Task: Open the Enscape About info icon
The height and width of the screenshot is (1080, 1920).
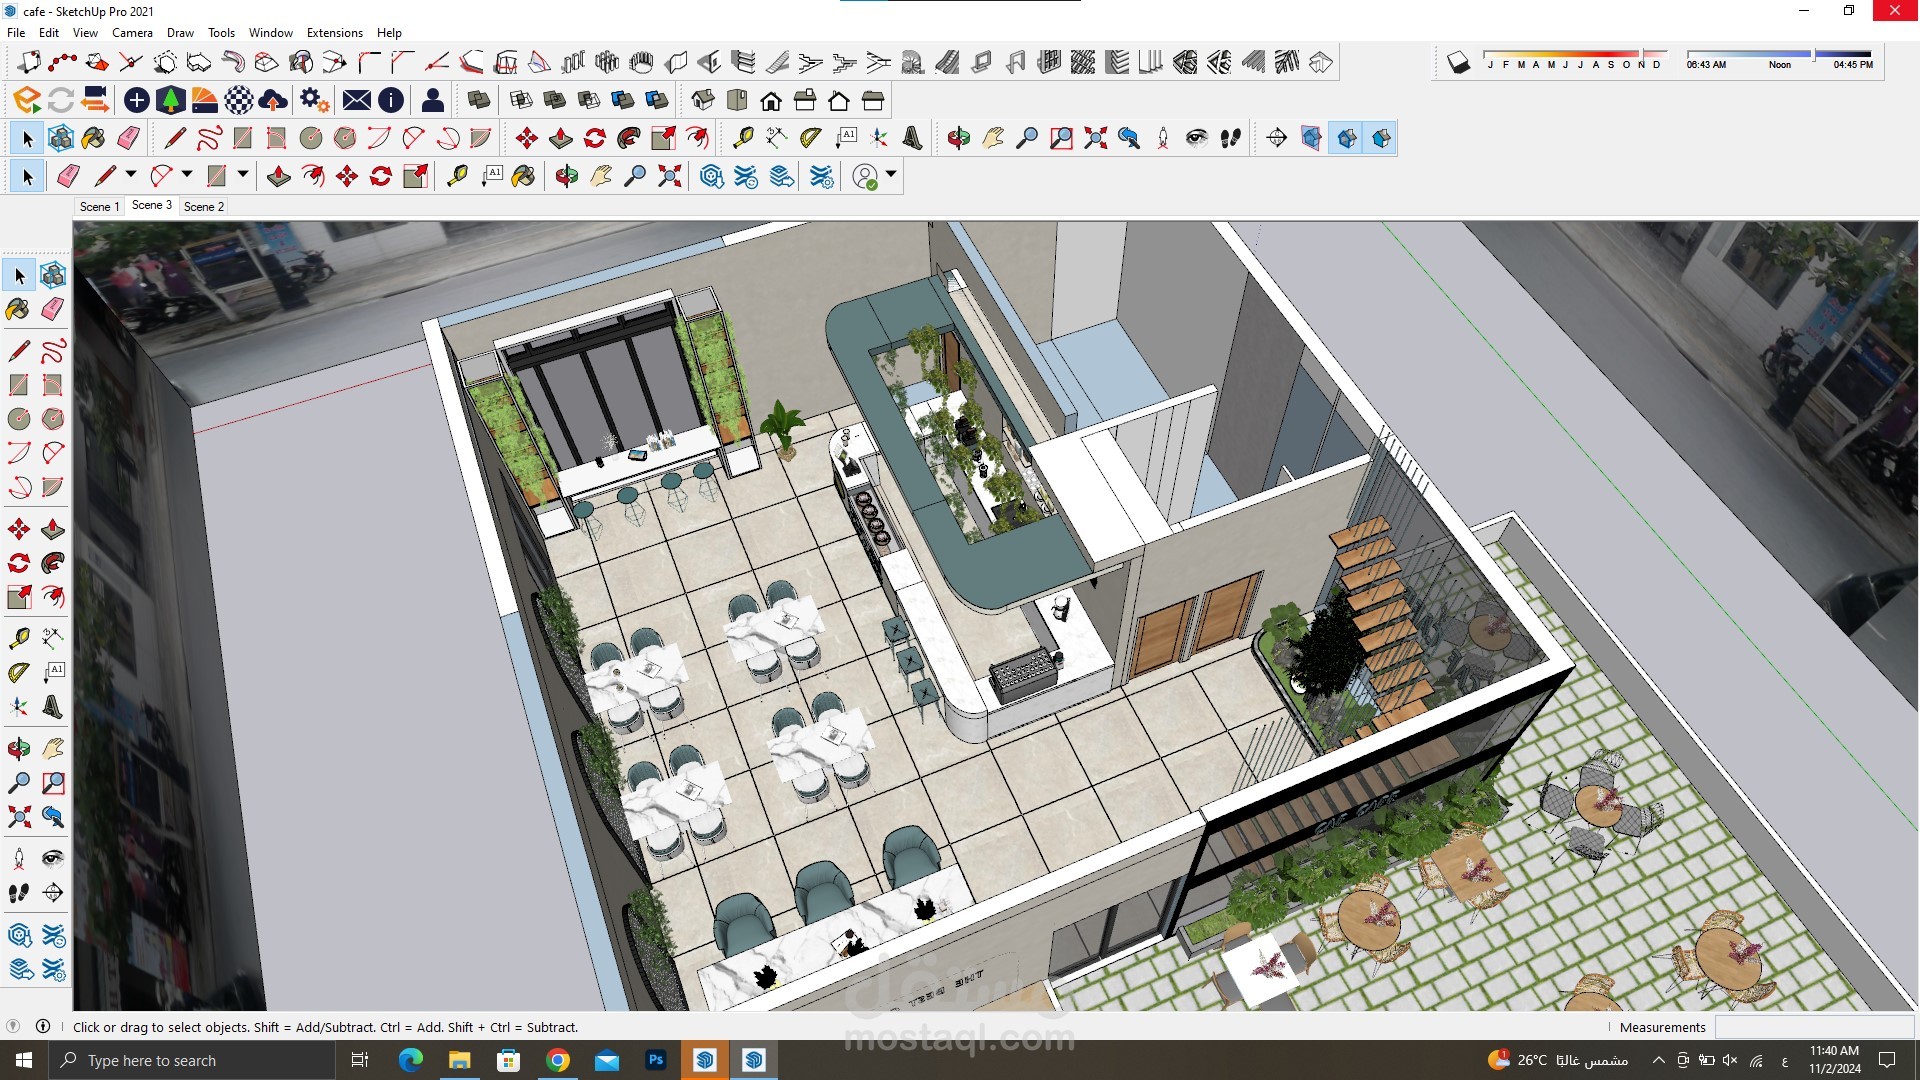Action: tap(391, 100)
